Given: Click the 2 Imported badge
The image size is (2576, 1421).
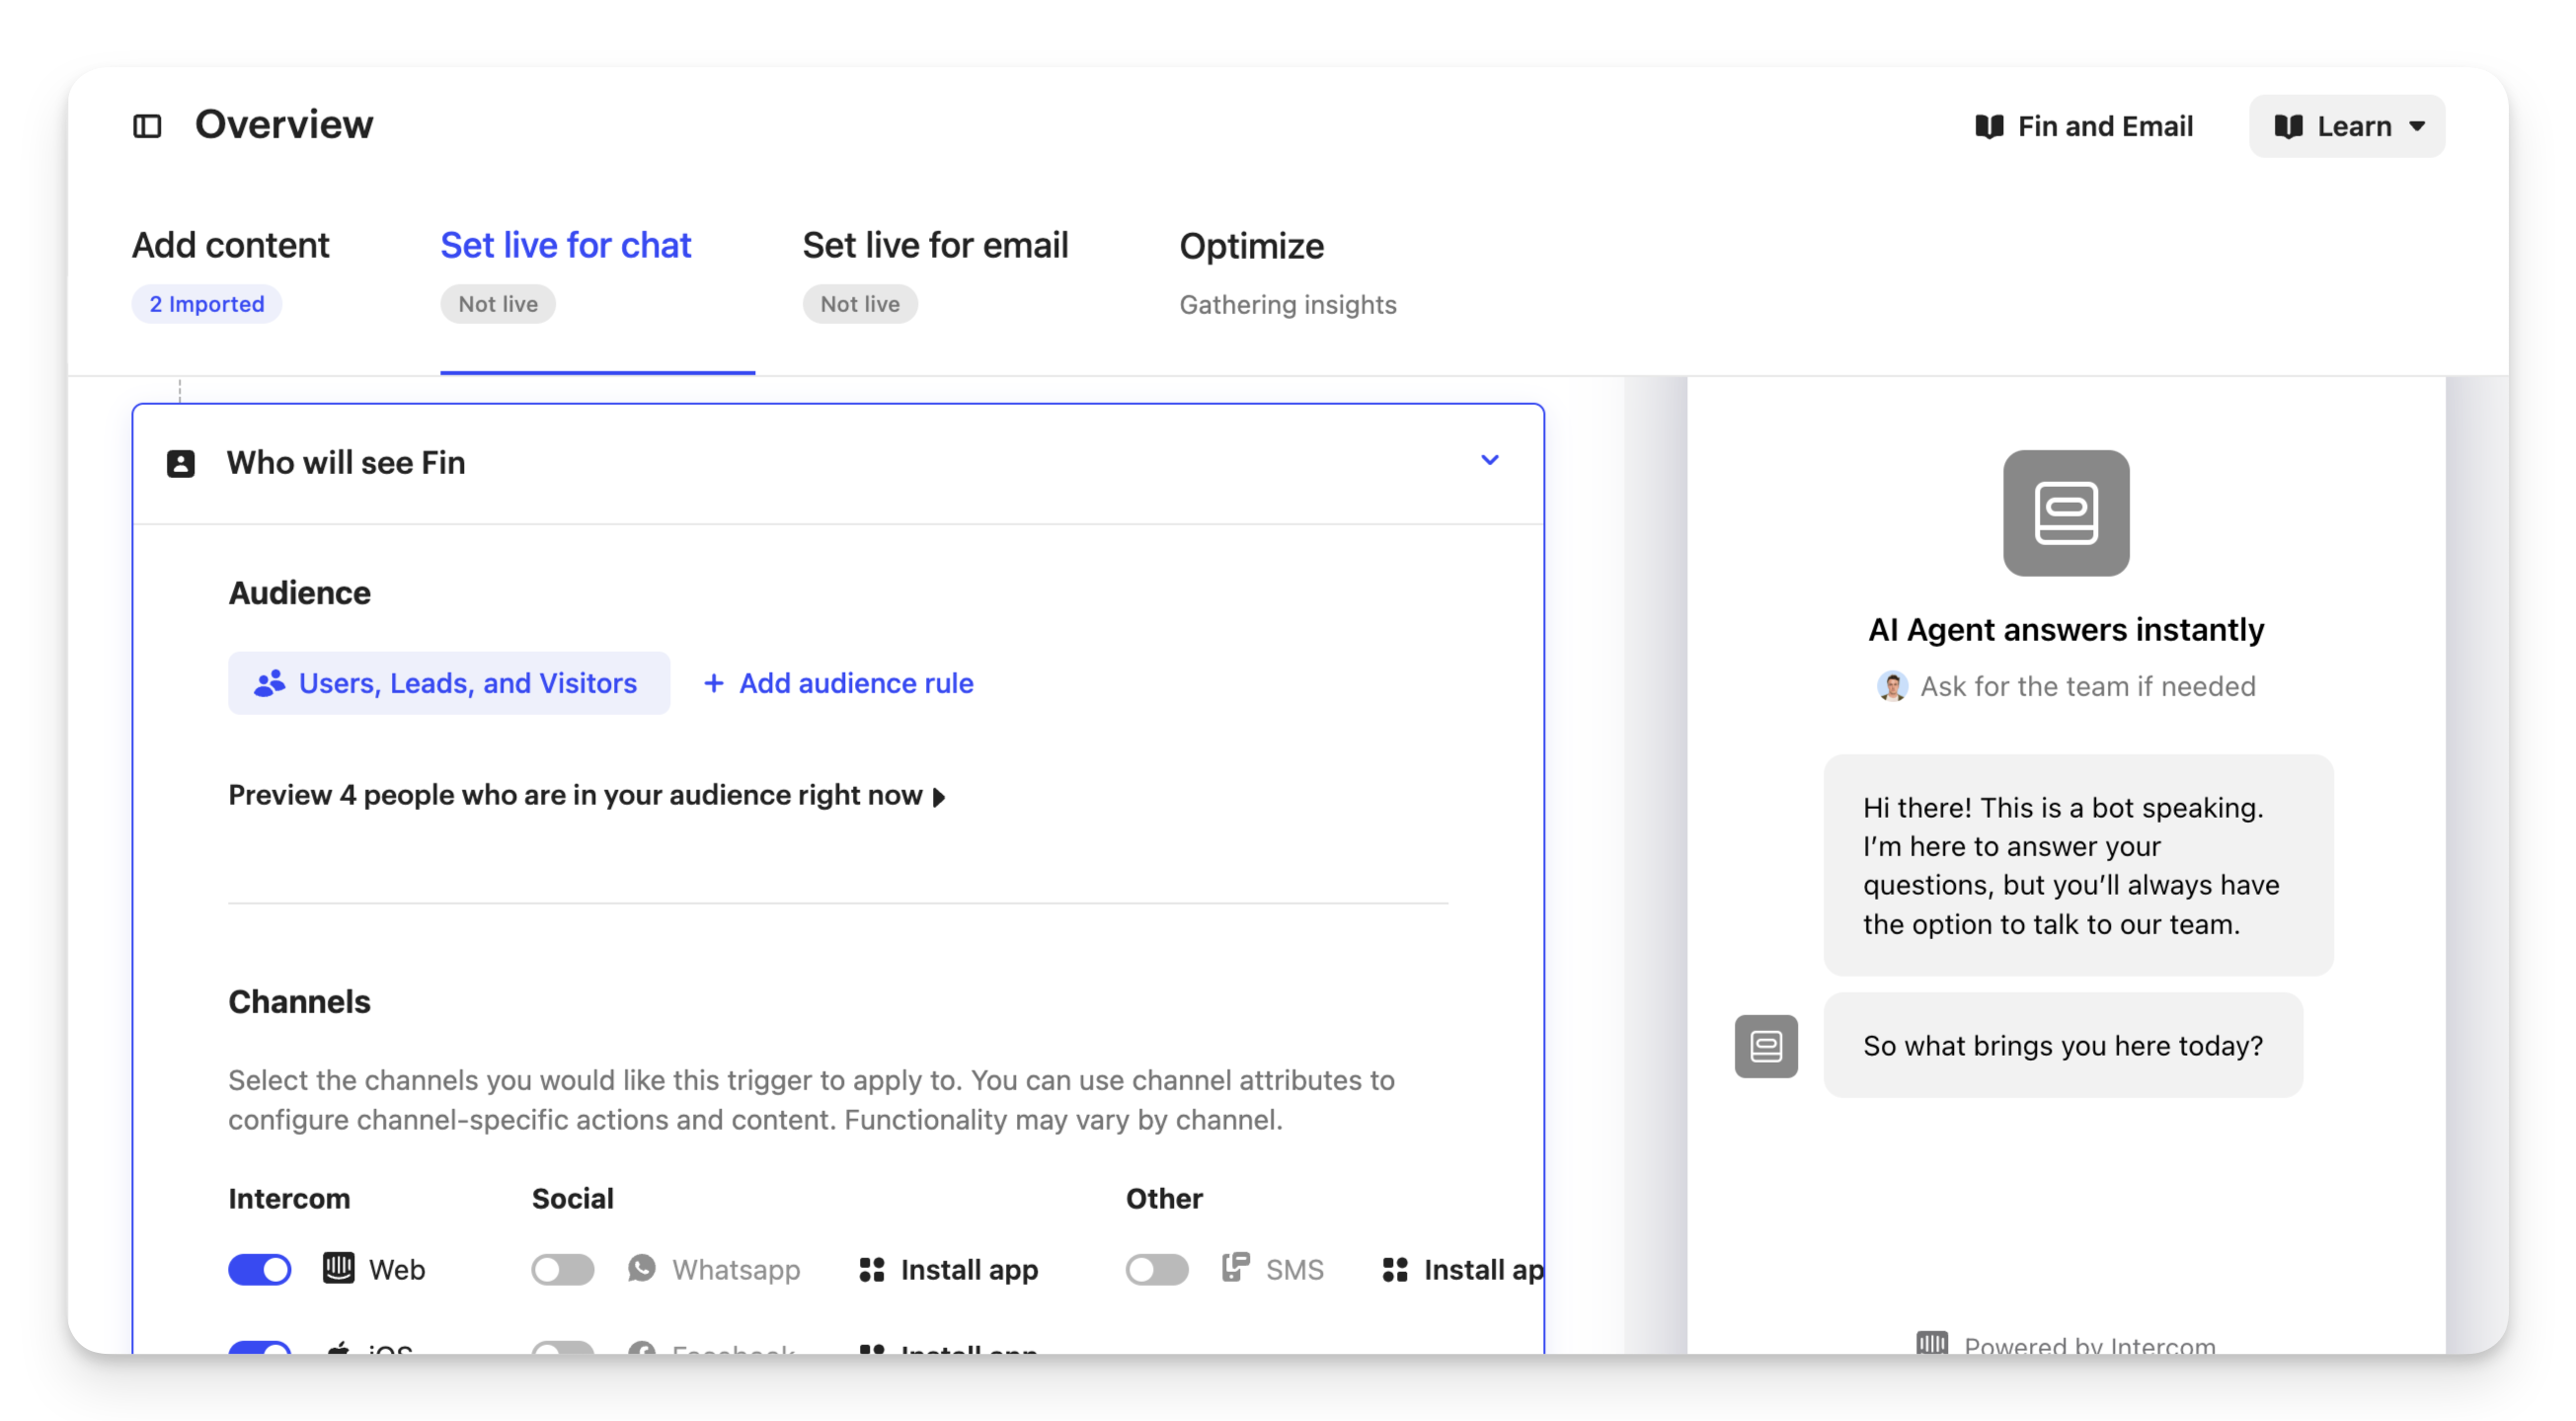Looking at the screenshot, I should tap(207, 304).
